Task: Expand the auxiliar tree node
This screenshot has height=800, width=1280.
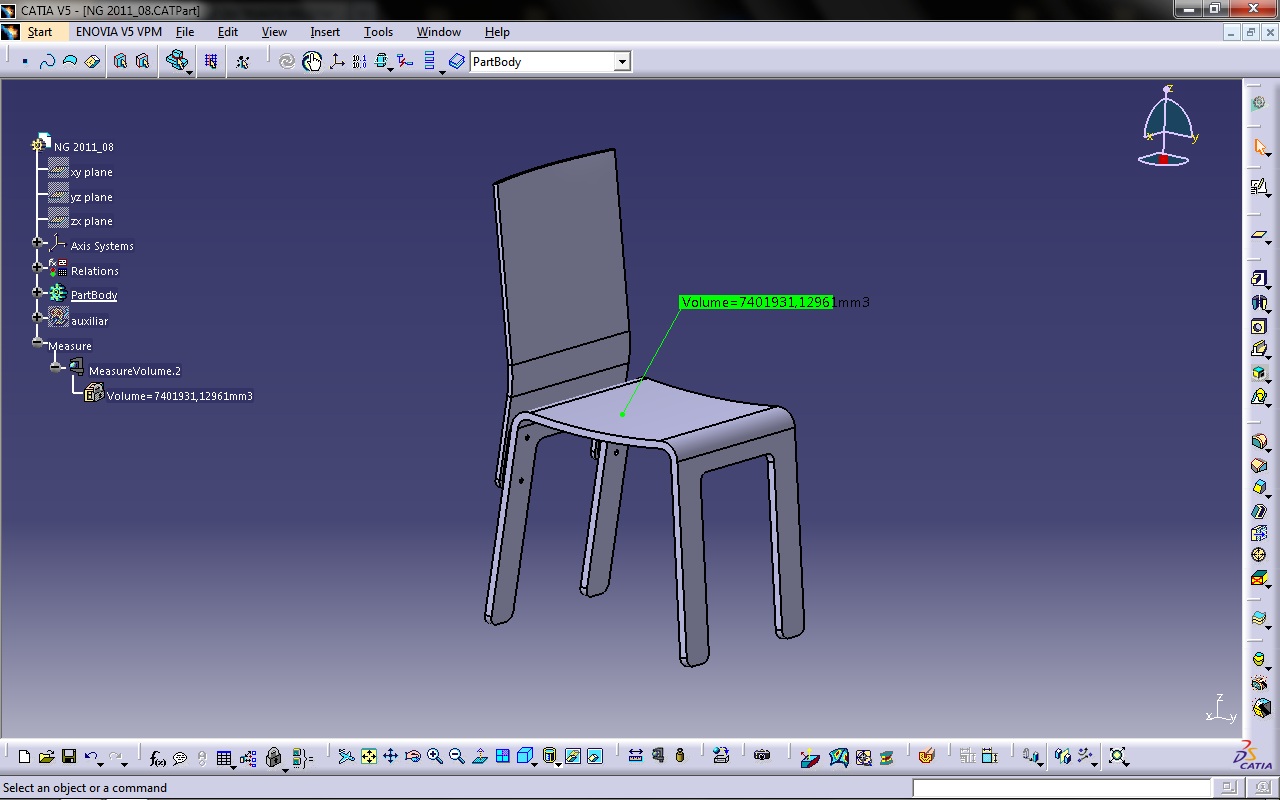Action: tap(37, 317)
